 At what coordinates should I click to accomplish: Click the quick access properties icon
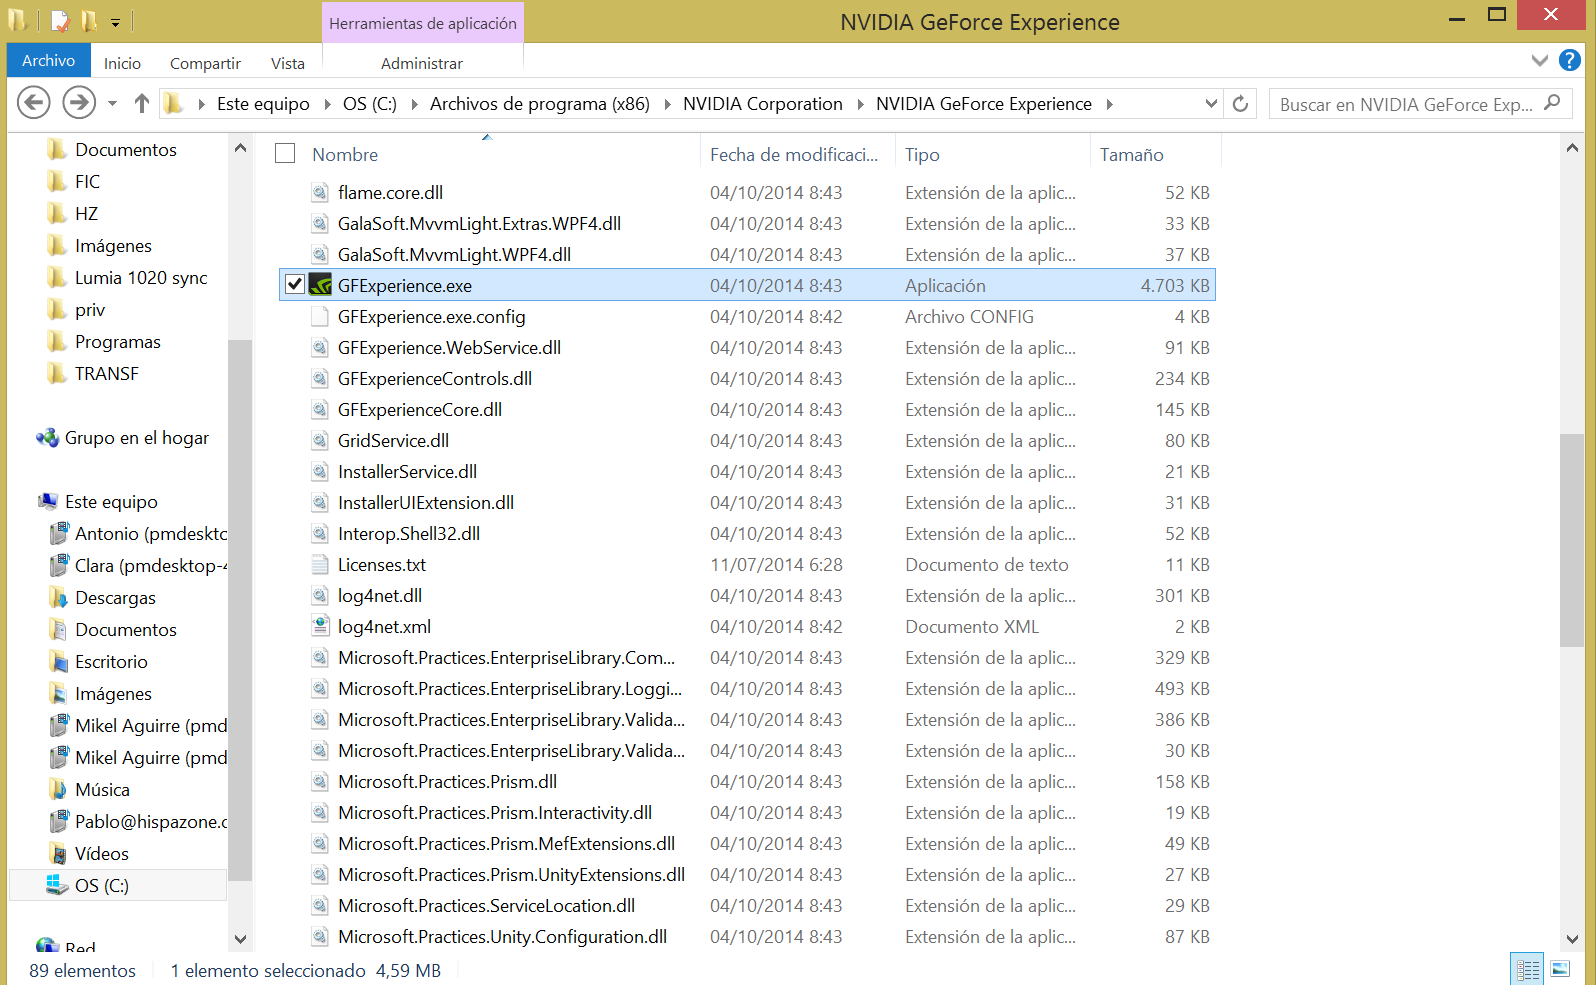(x=60, y=20)
